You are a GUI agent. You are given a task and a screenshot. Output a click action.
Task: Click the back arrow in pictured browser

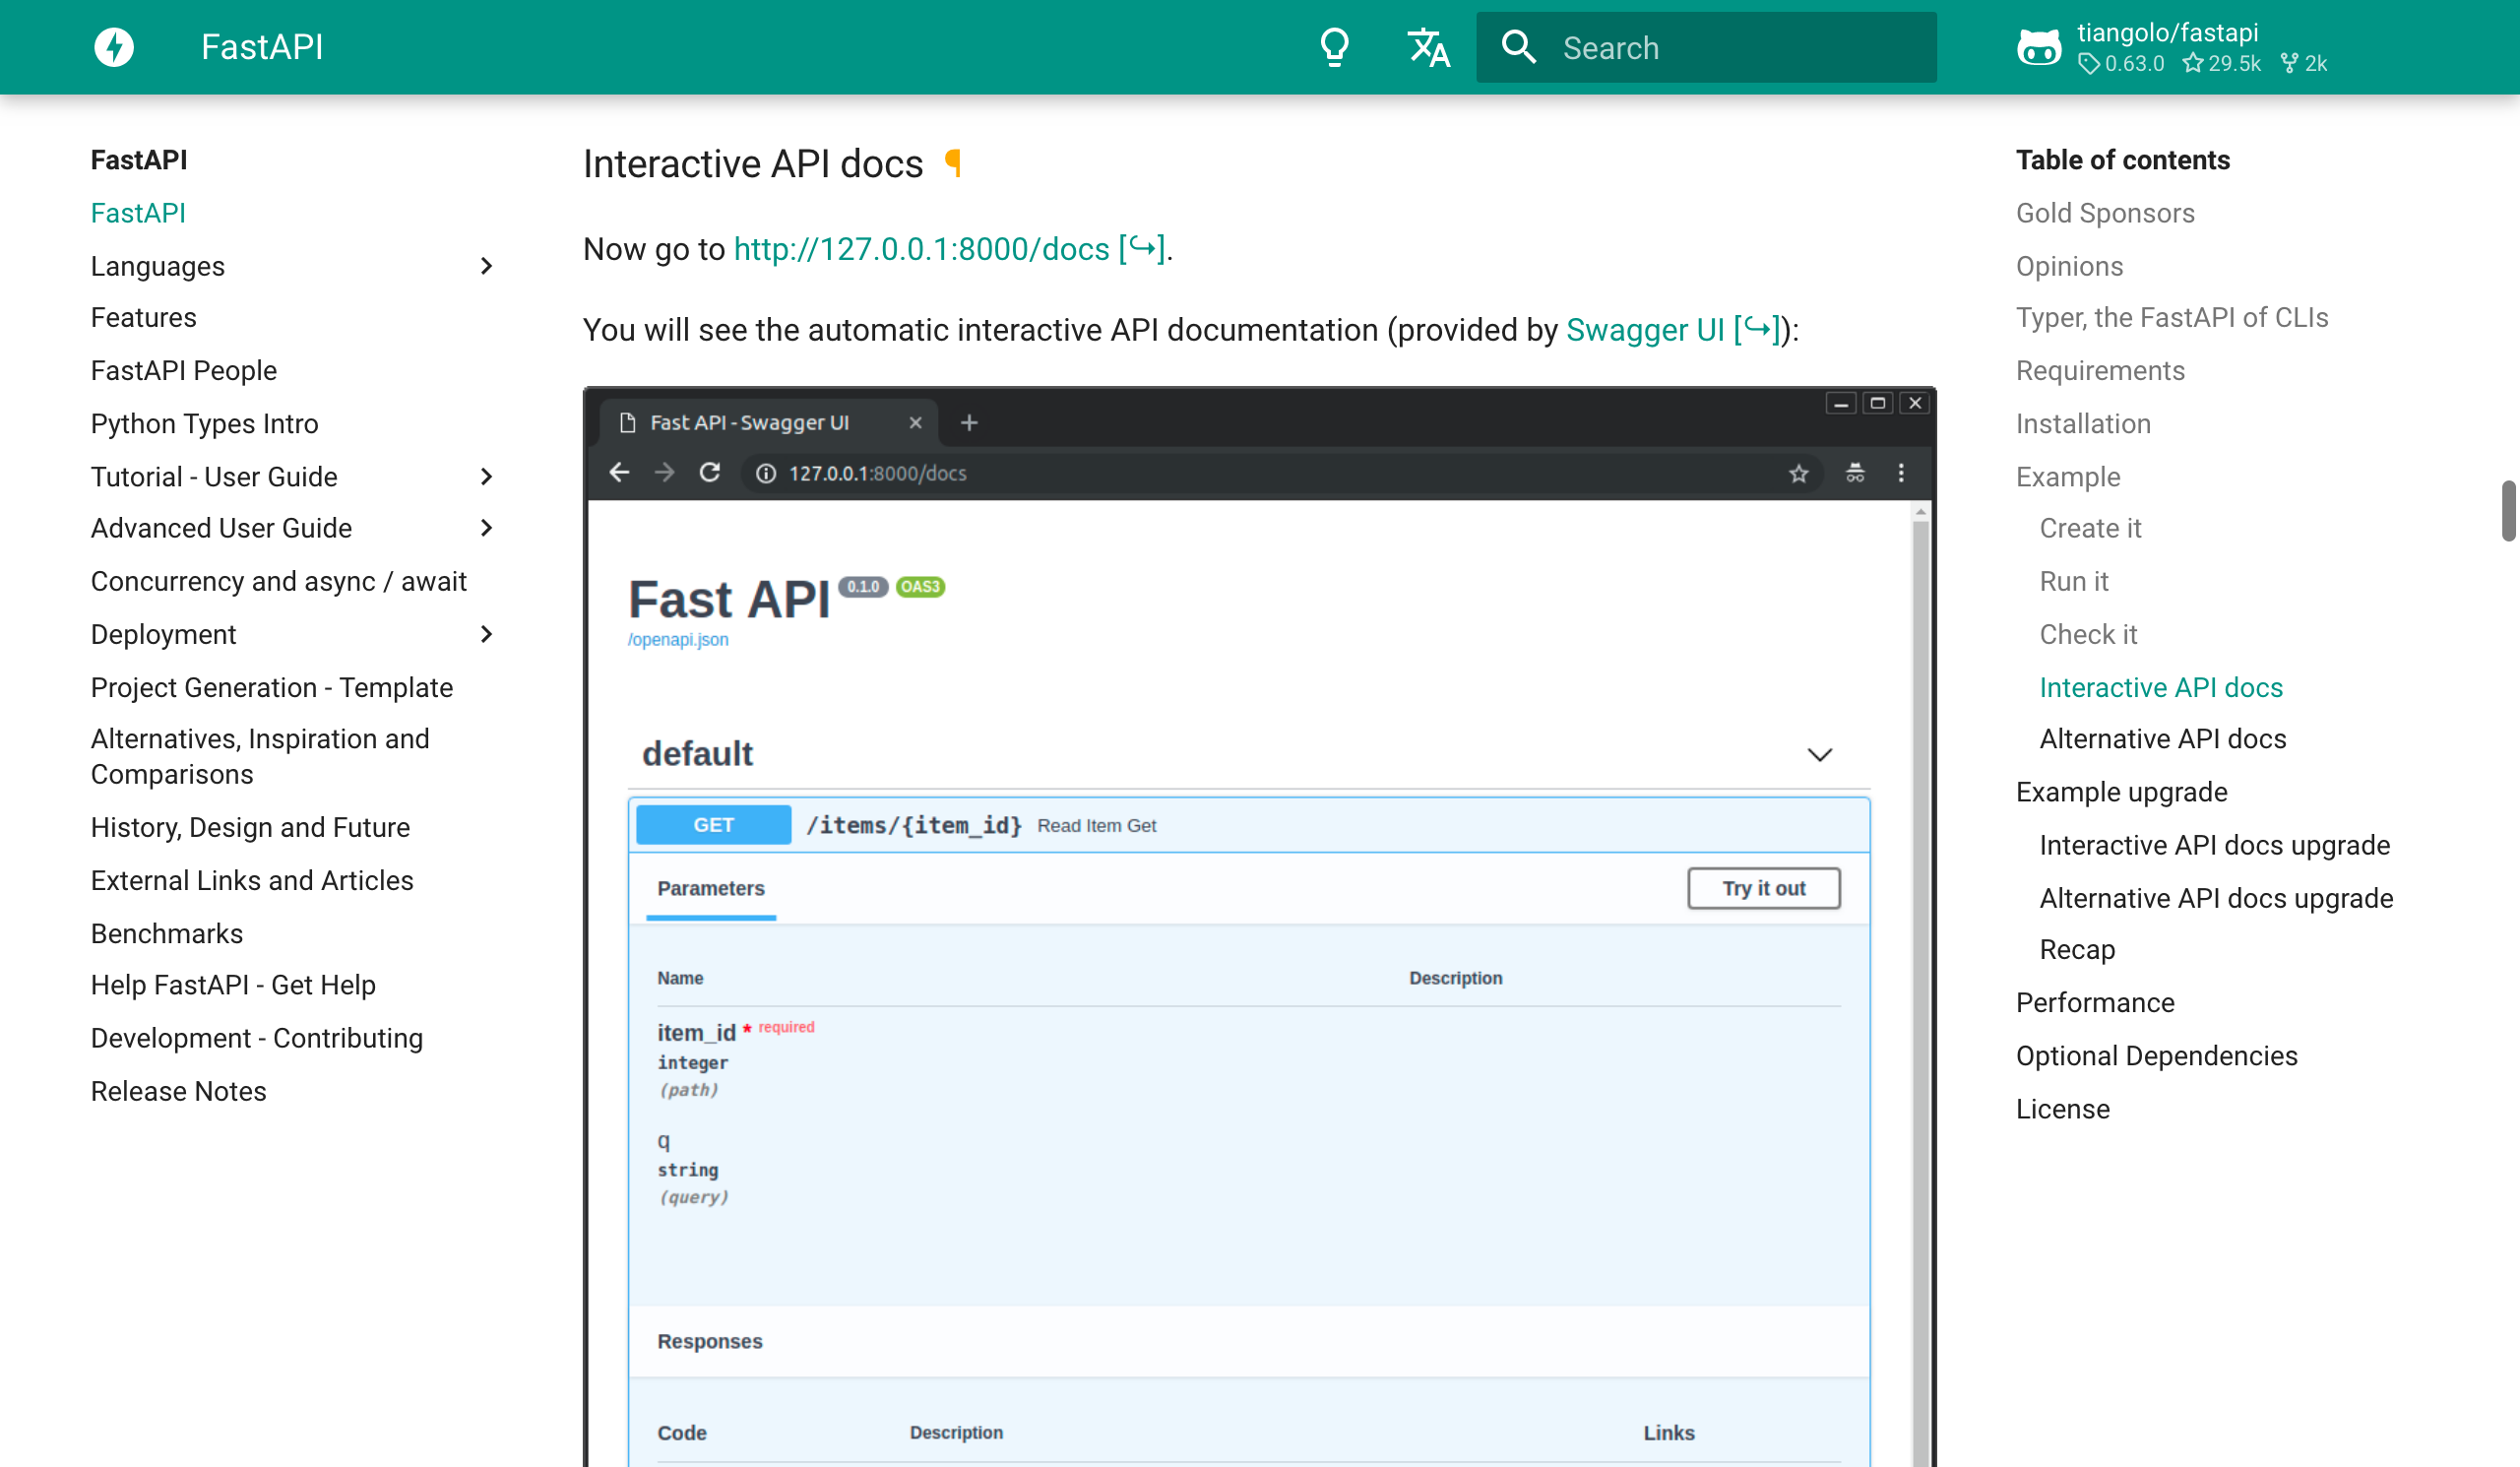[619, 472]
